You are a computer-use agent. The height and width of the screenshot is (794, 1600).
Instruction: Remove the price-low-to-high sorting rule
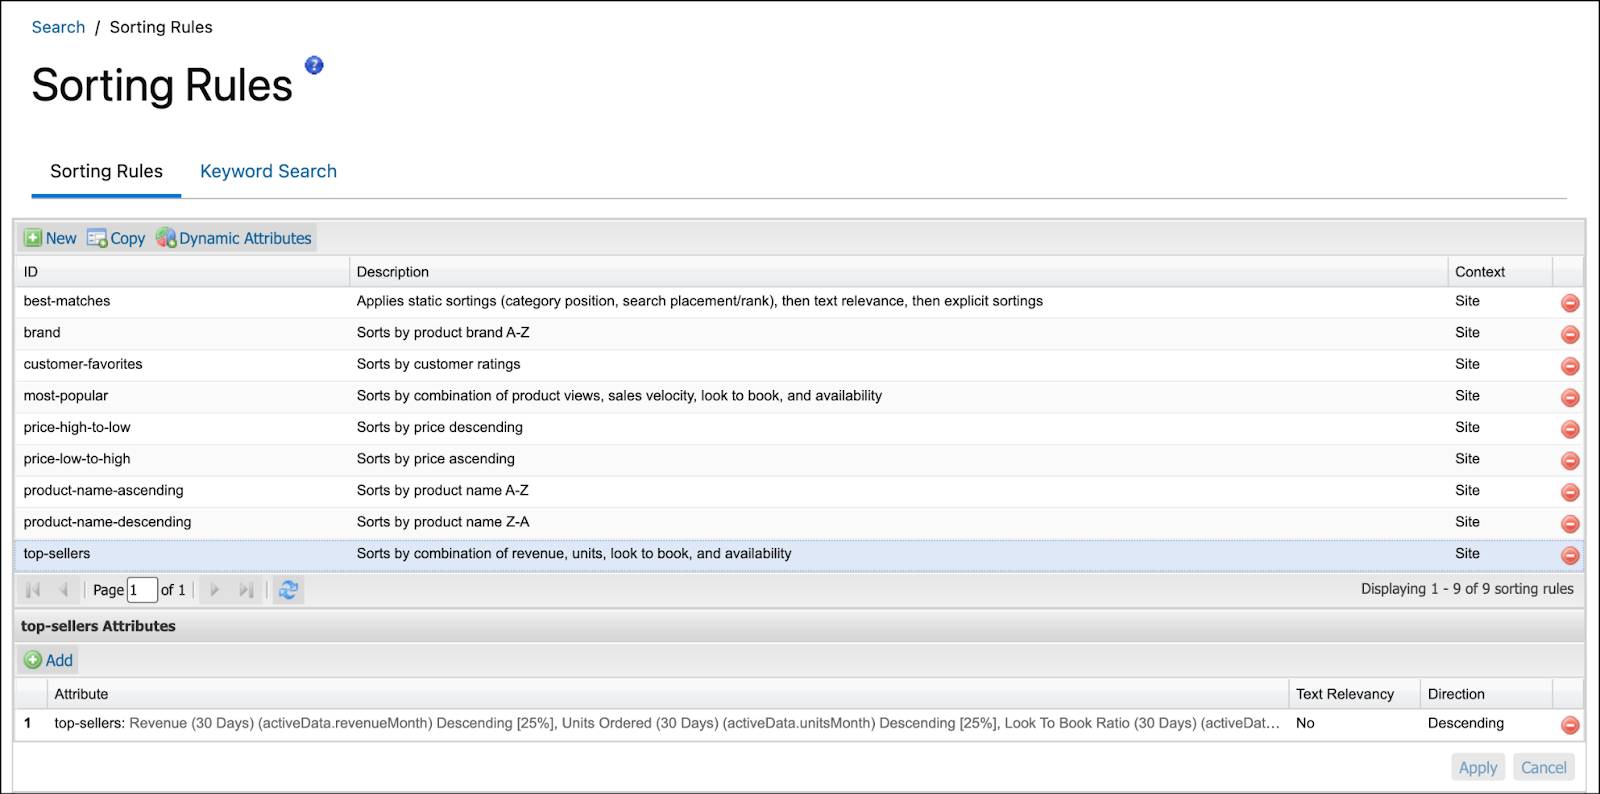click(1570, 460)
